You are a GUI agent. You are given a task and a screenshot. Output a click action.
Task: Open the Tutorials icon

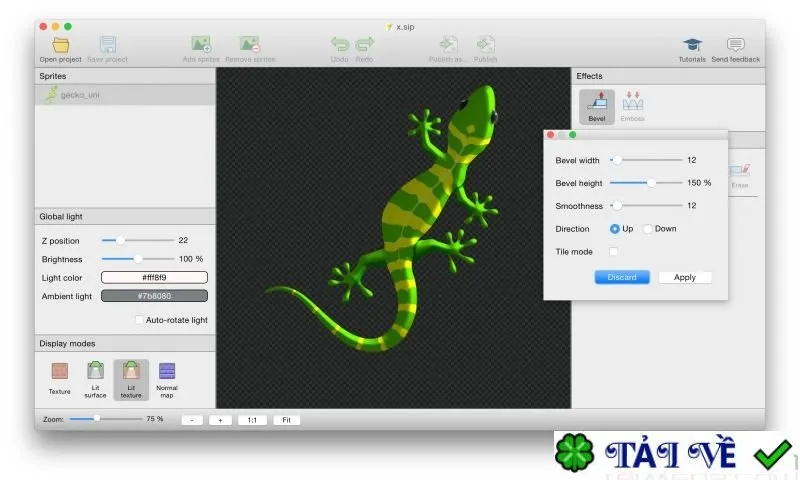click(692, 45)
